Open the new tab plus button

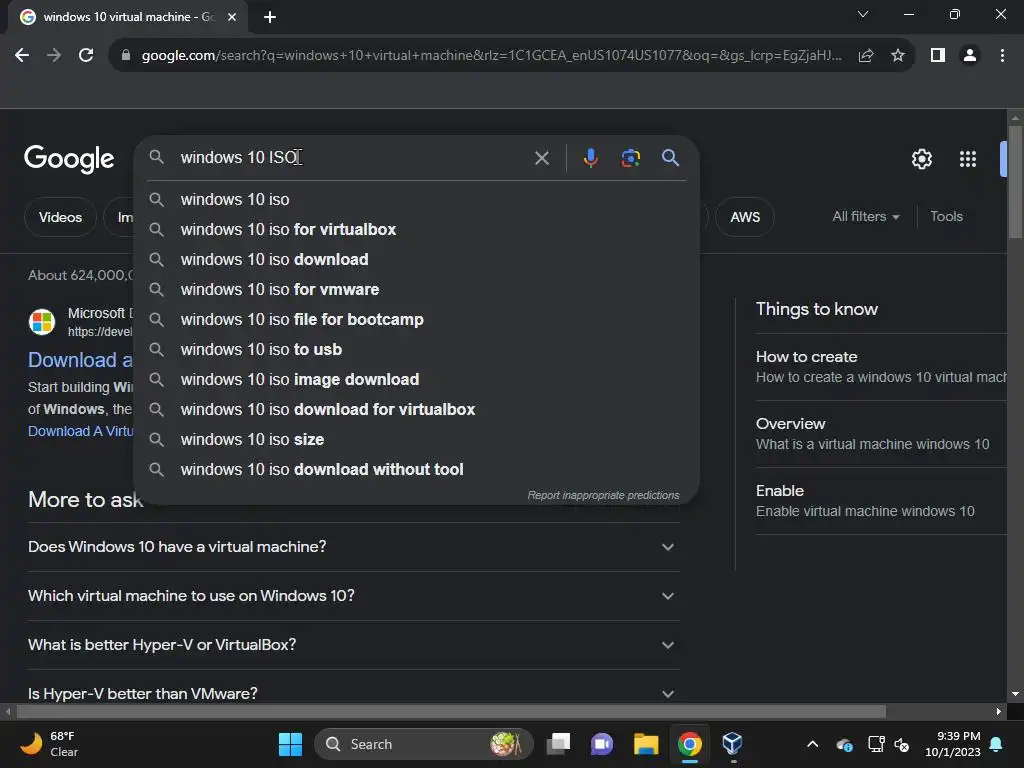[270, 17]
